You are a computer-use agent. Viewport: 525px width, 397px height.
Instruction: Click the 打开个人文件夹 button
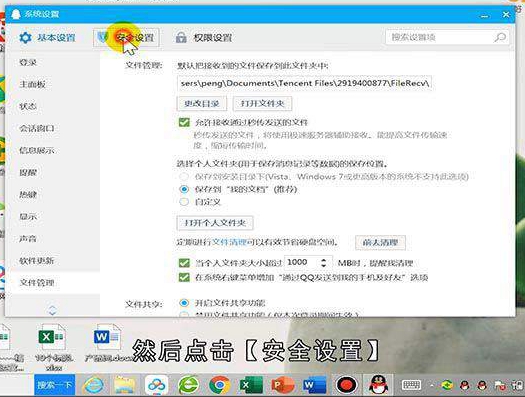tap(215, 223)
